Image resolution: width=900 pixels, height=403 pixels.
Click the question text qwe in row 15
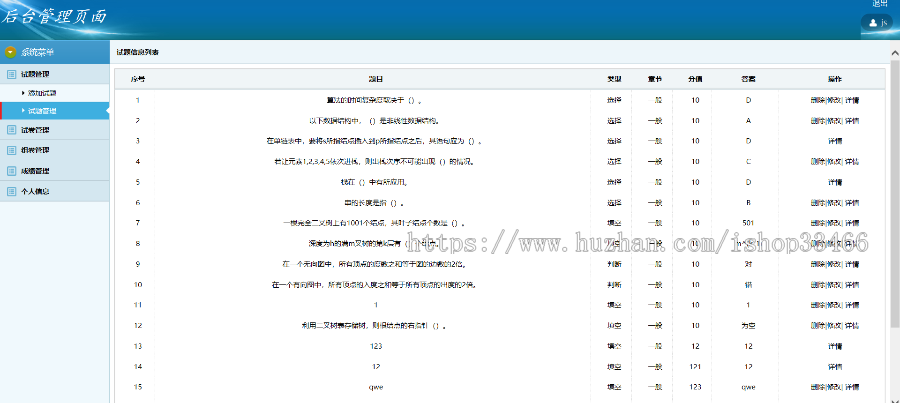[x=375, y=387]
